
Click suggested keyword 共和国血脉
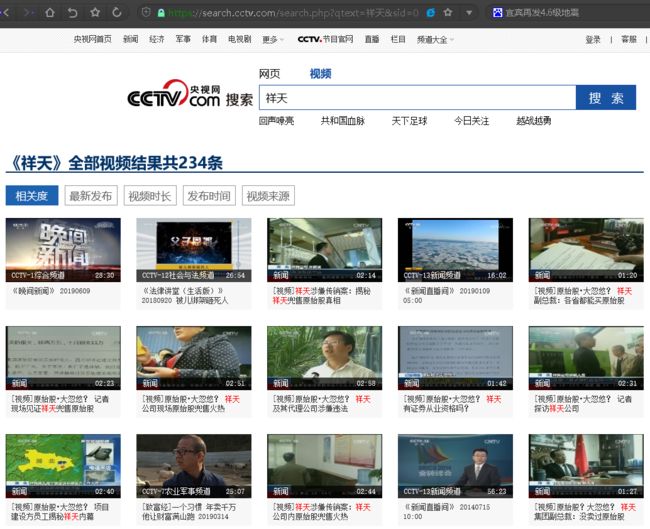click(x=342, y=121)
